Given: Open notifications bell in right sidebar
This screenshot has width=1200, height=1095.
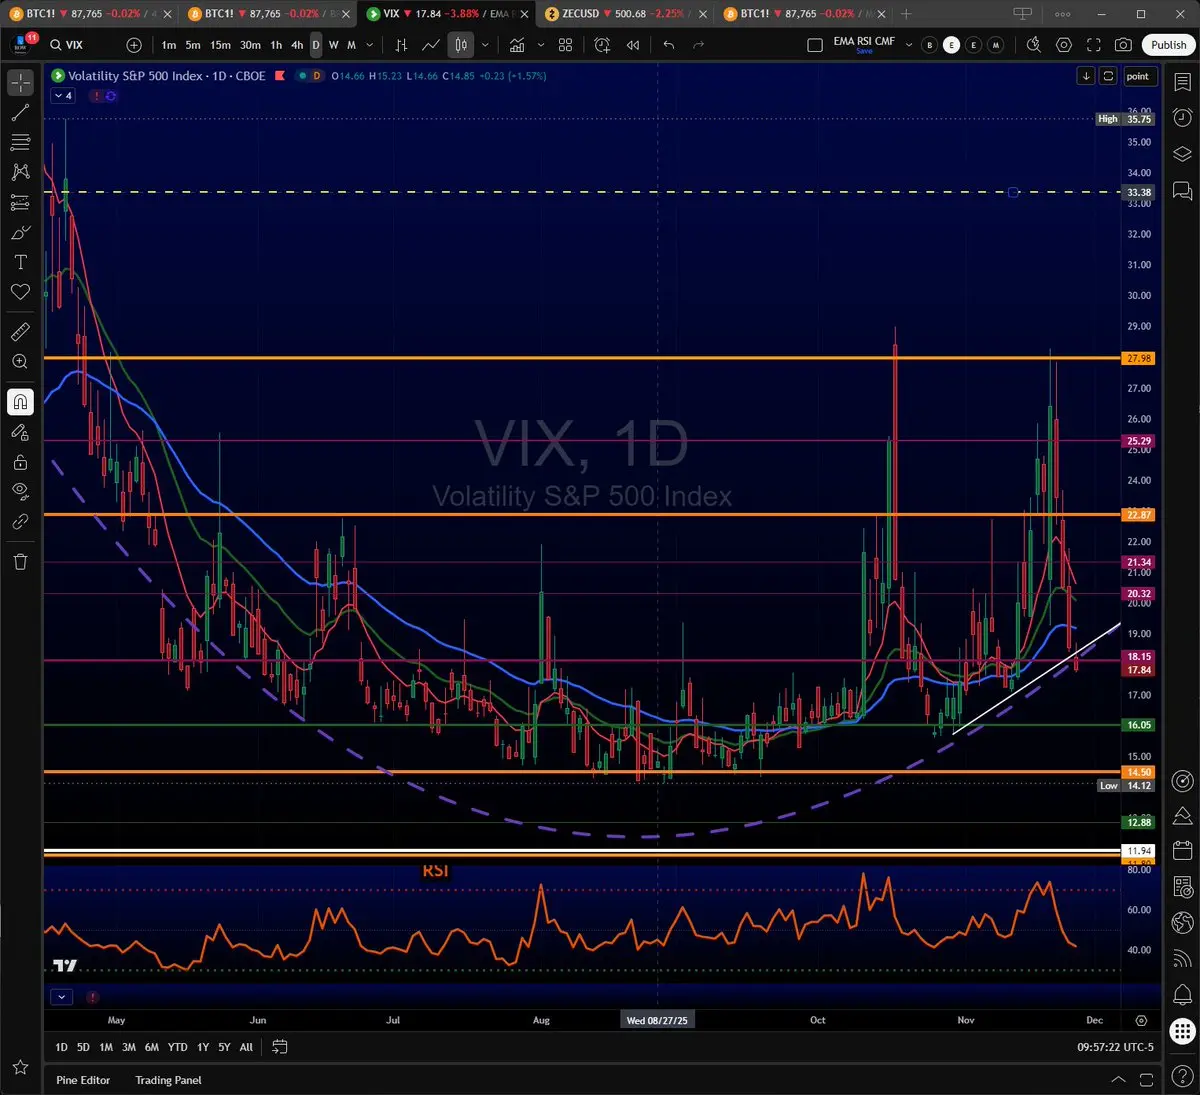Looking at the screenshot, I should [1182, 995].
